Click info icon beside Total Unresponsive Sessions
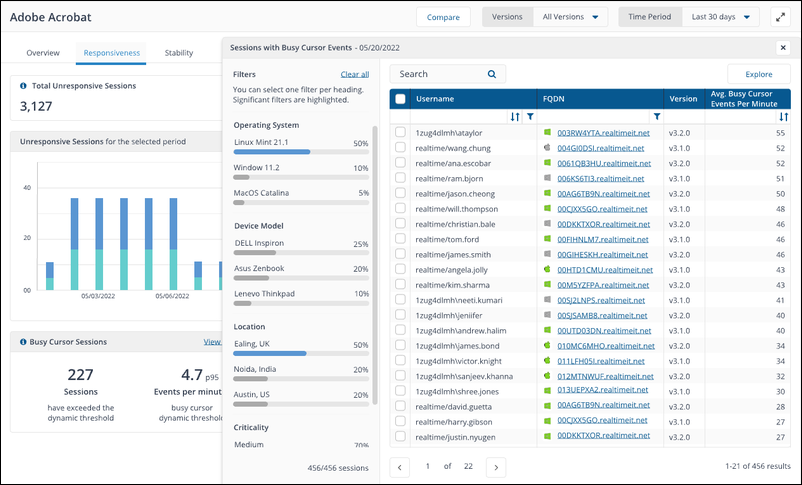The height and width of the screenshot is (485, 802). [24, 86]
